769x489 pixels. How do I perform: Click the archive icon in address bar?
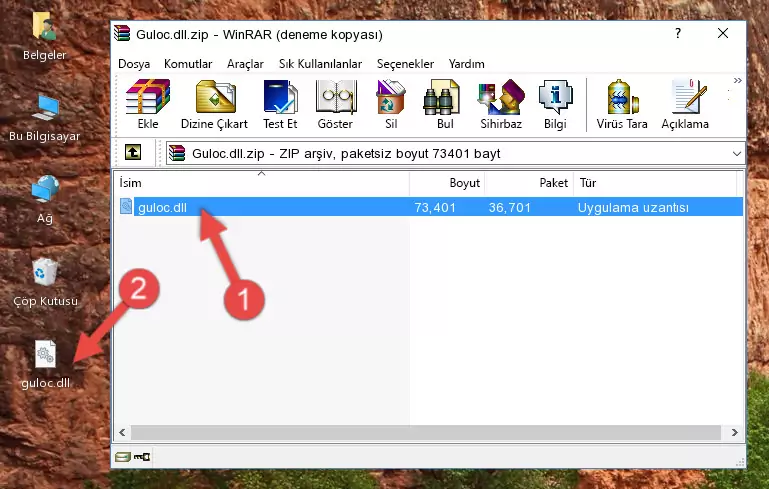pos(177,154)
